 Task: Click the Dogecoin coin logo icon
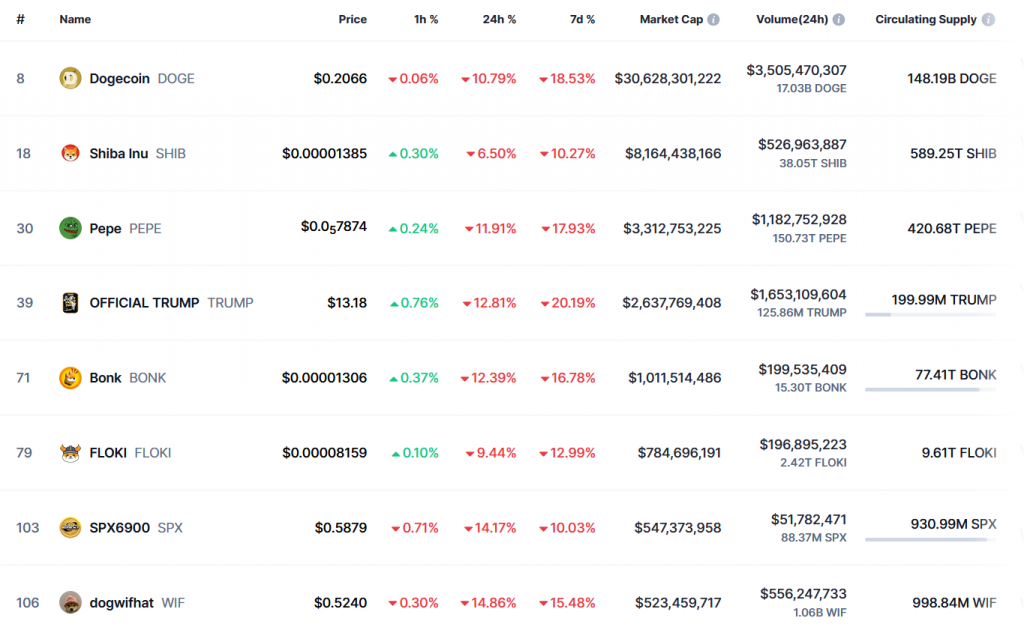click(x=70, y=78)
